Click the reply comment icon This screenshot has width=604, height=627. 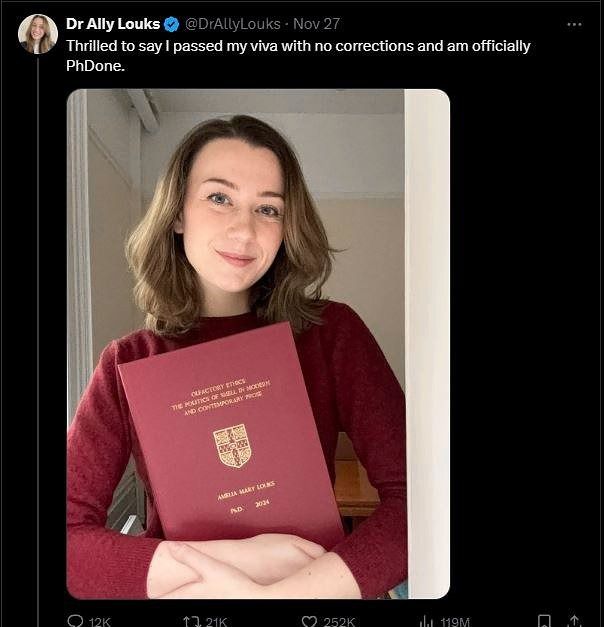(75, 621)
